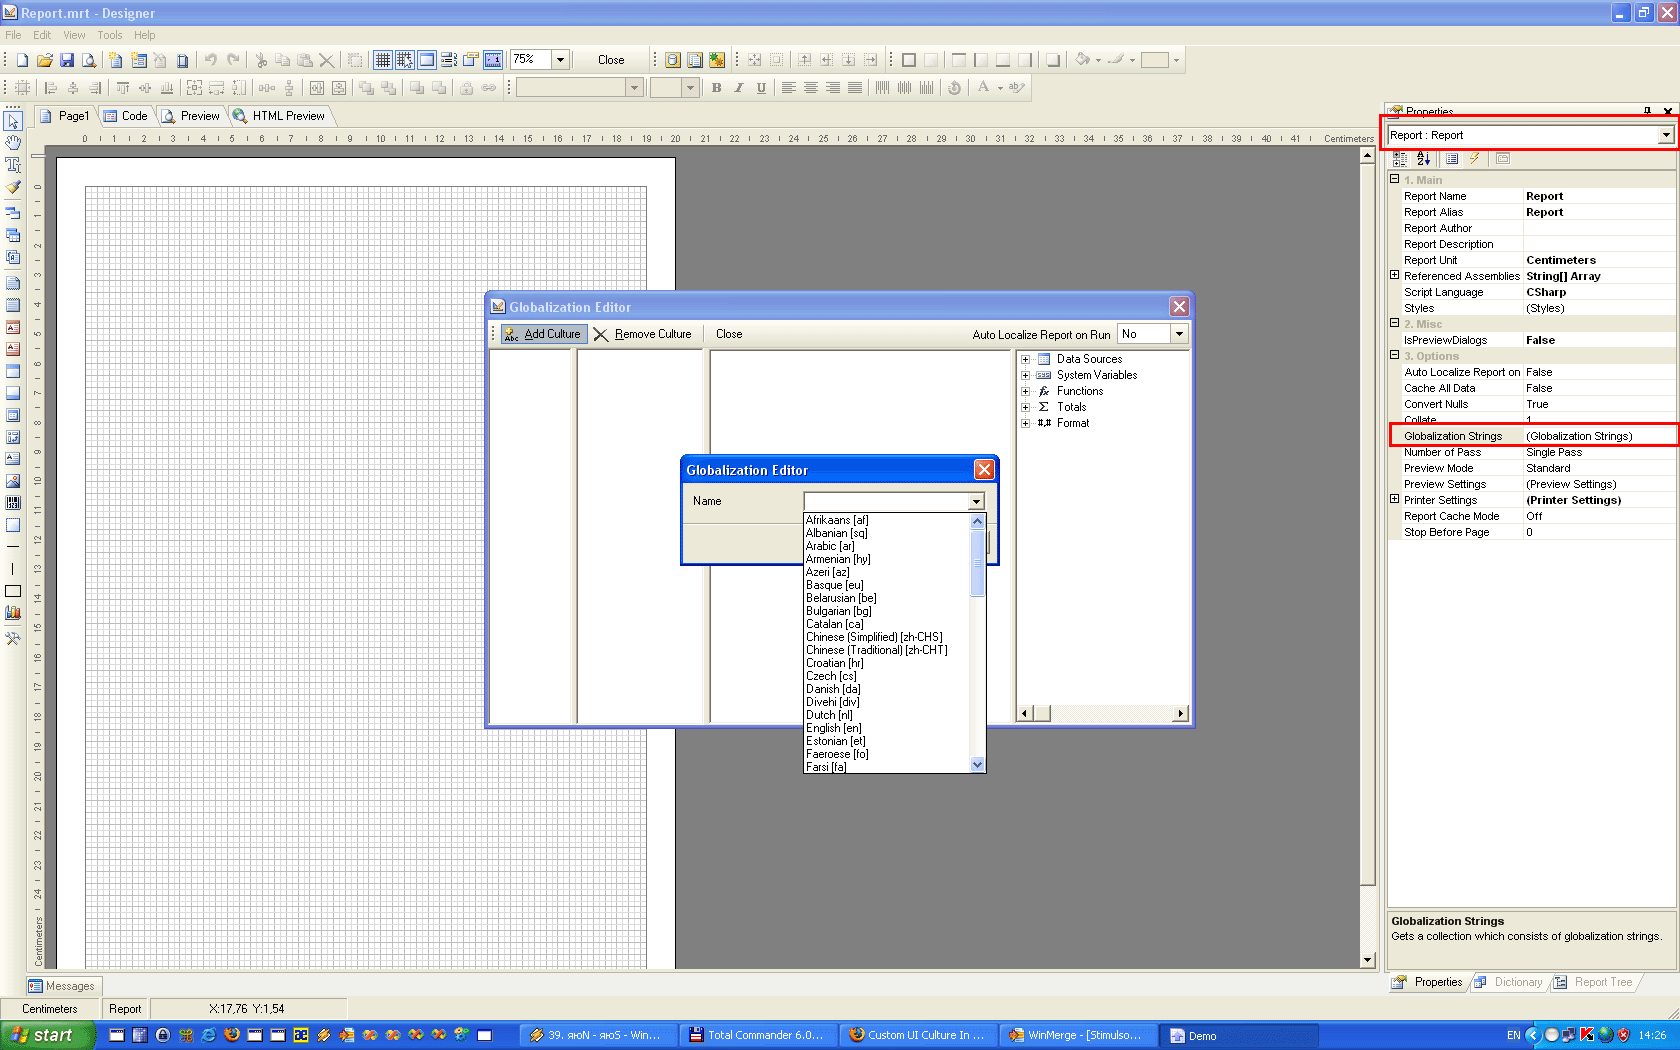This screenshot has width=1680, height=1050.
Task: Click the text rotation angle icon
Action: [955, 88]
